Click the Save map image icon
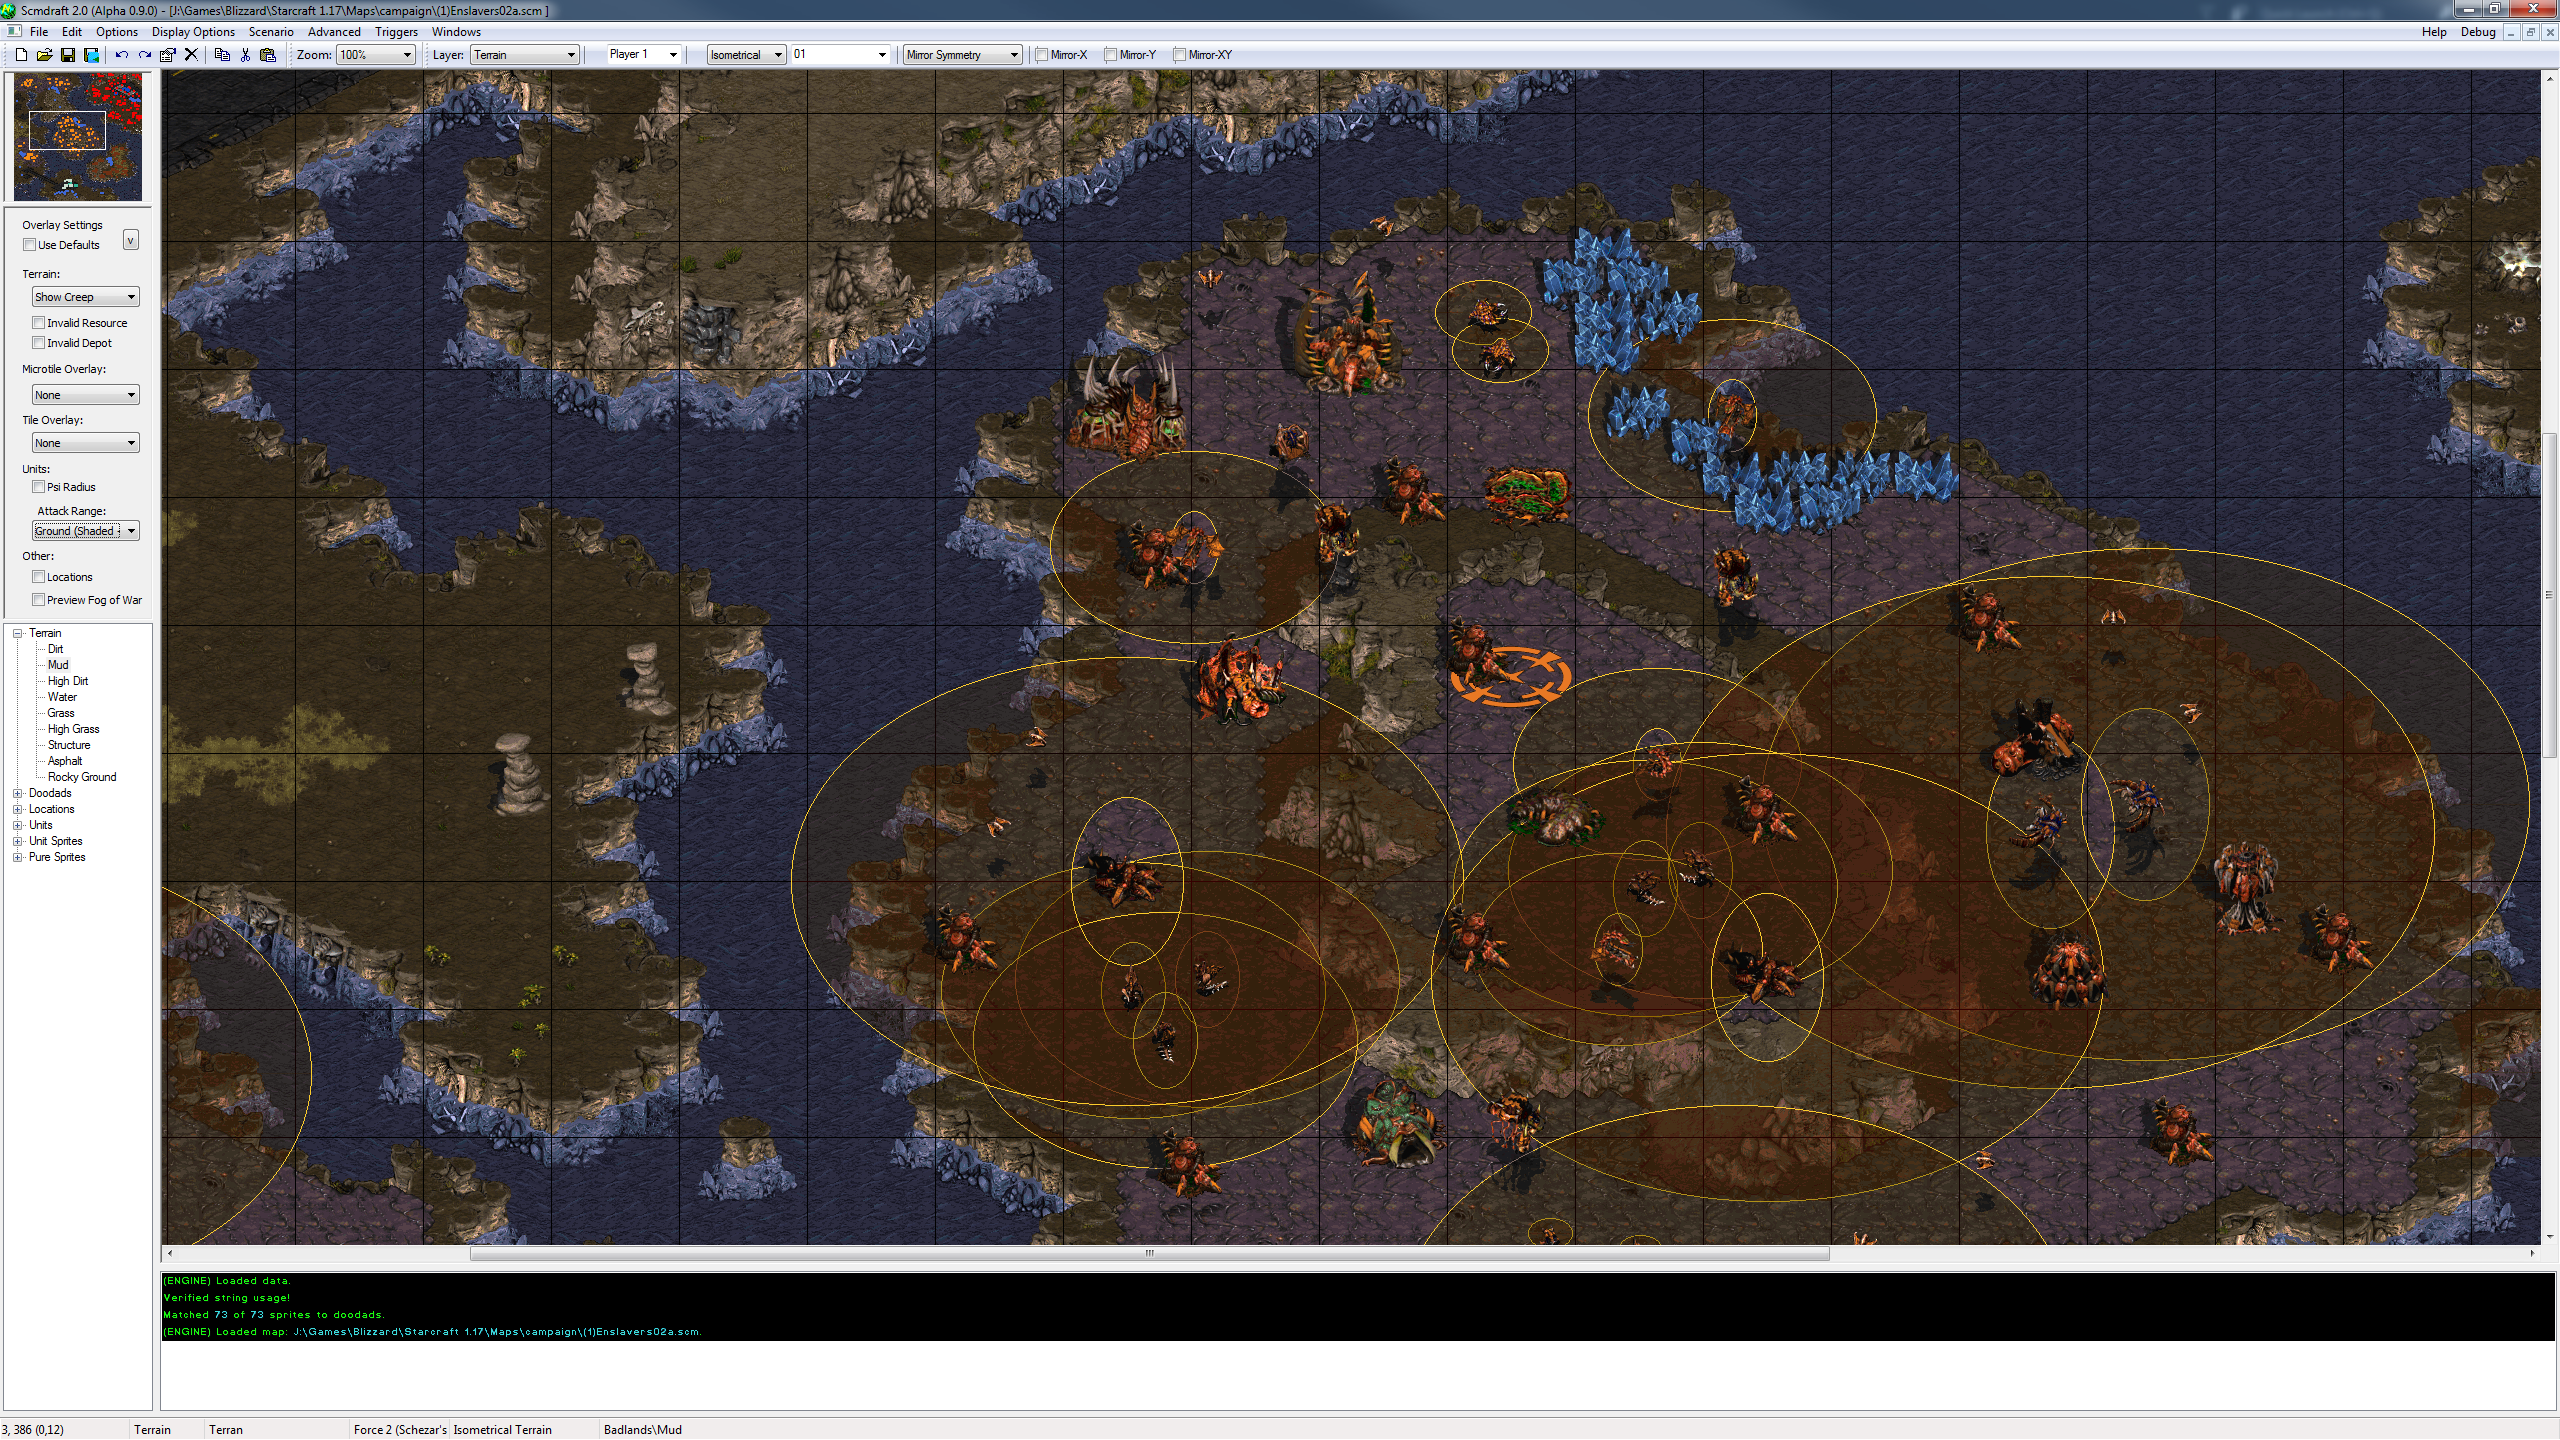The image size is (2560, 1440). (91, 55)
